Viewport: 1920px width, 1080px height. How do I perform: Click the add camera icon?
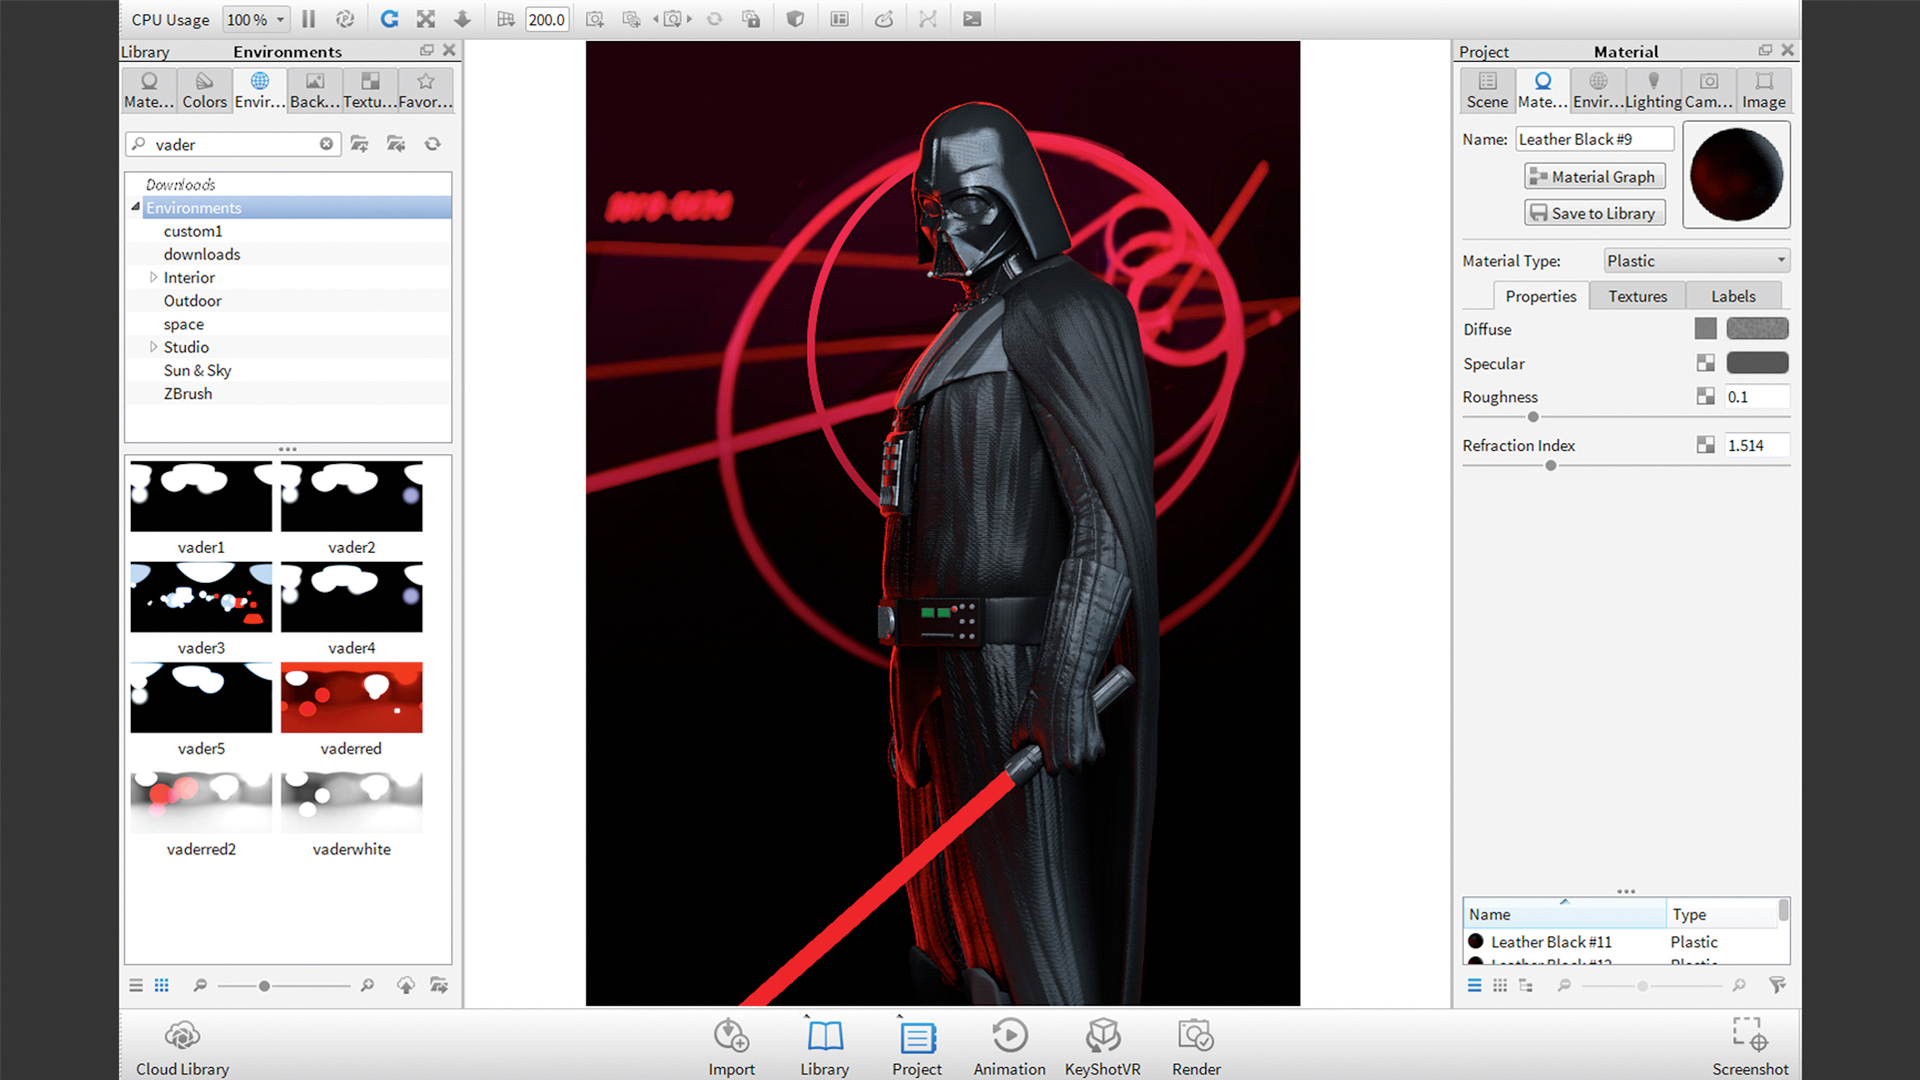(595, 19)
